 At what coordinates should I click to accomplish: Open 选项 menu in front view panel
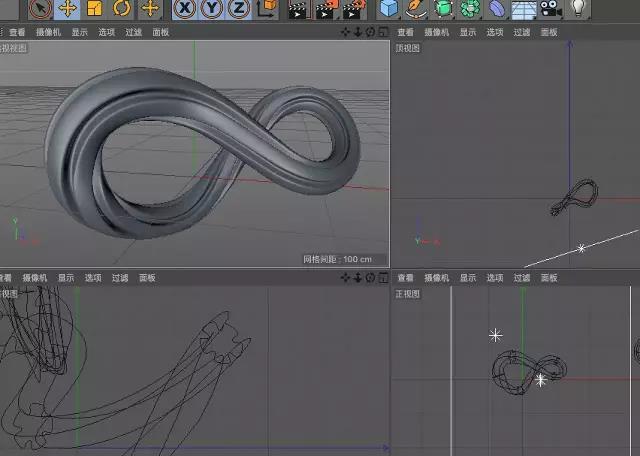495,278
